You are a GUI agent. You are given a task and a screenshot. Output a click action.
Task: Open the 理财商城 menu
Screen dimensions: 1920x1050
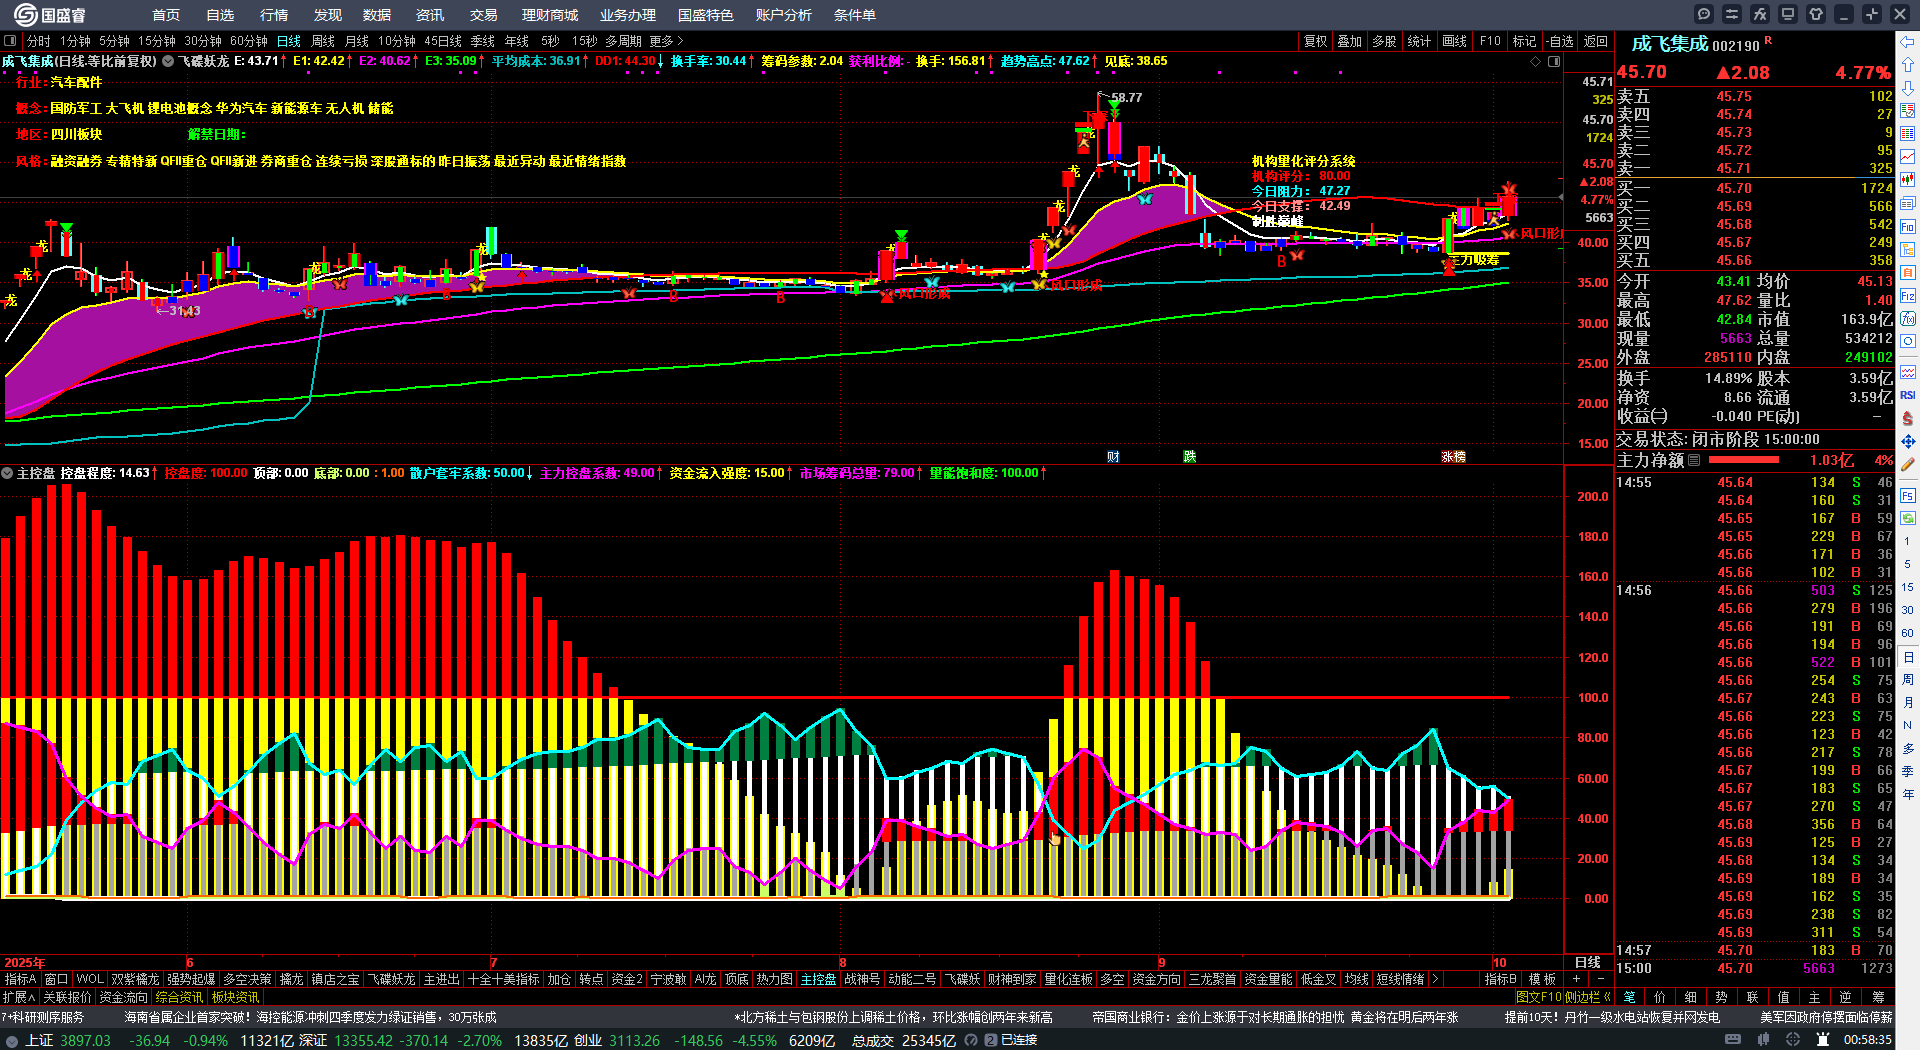[550, 15]
